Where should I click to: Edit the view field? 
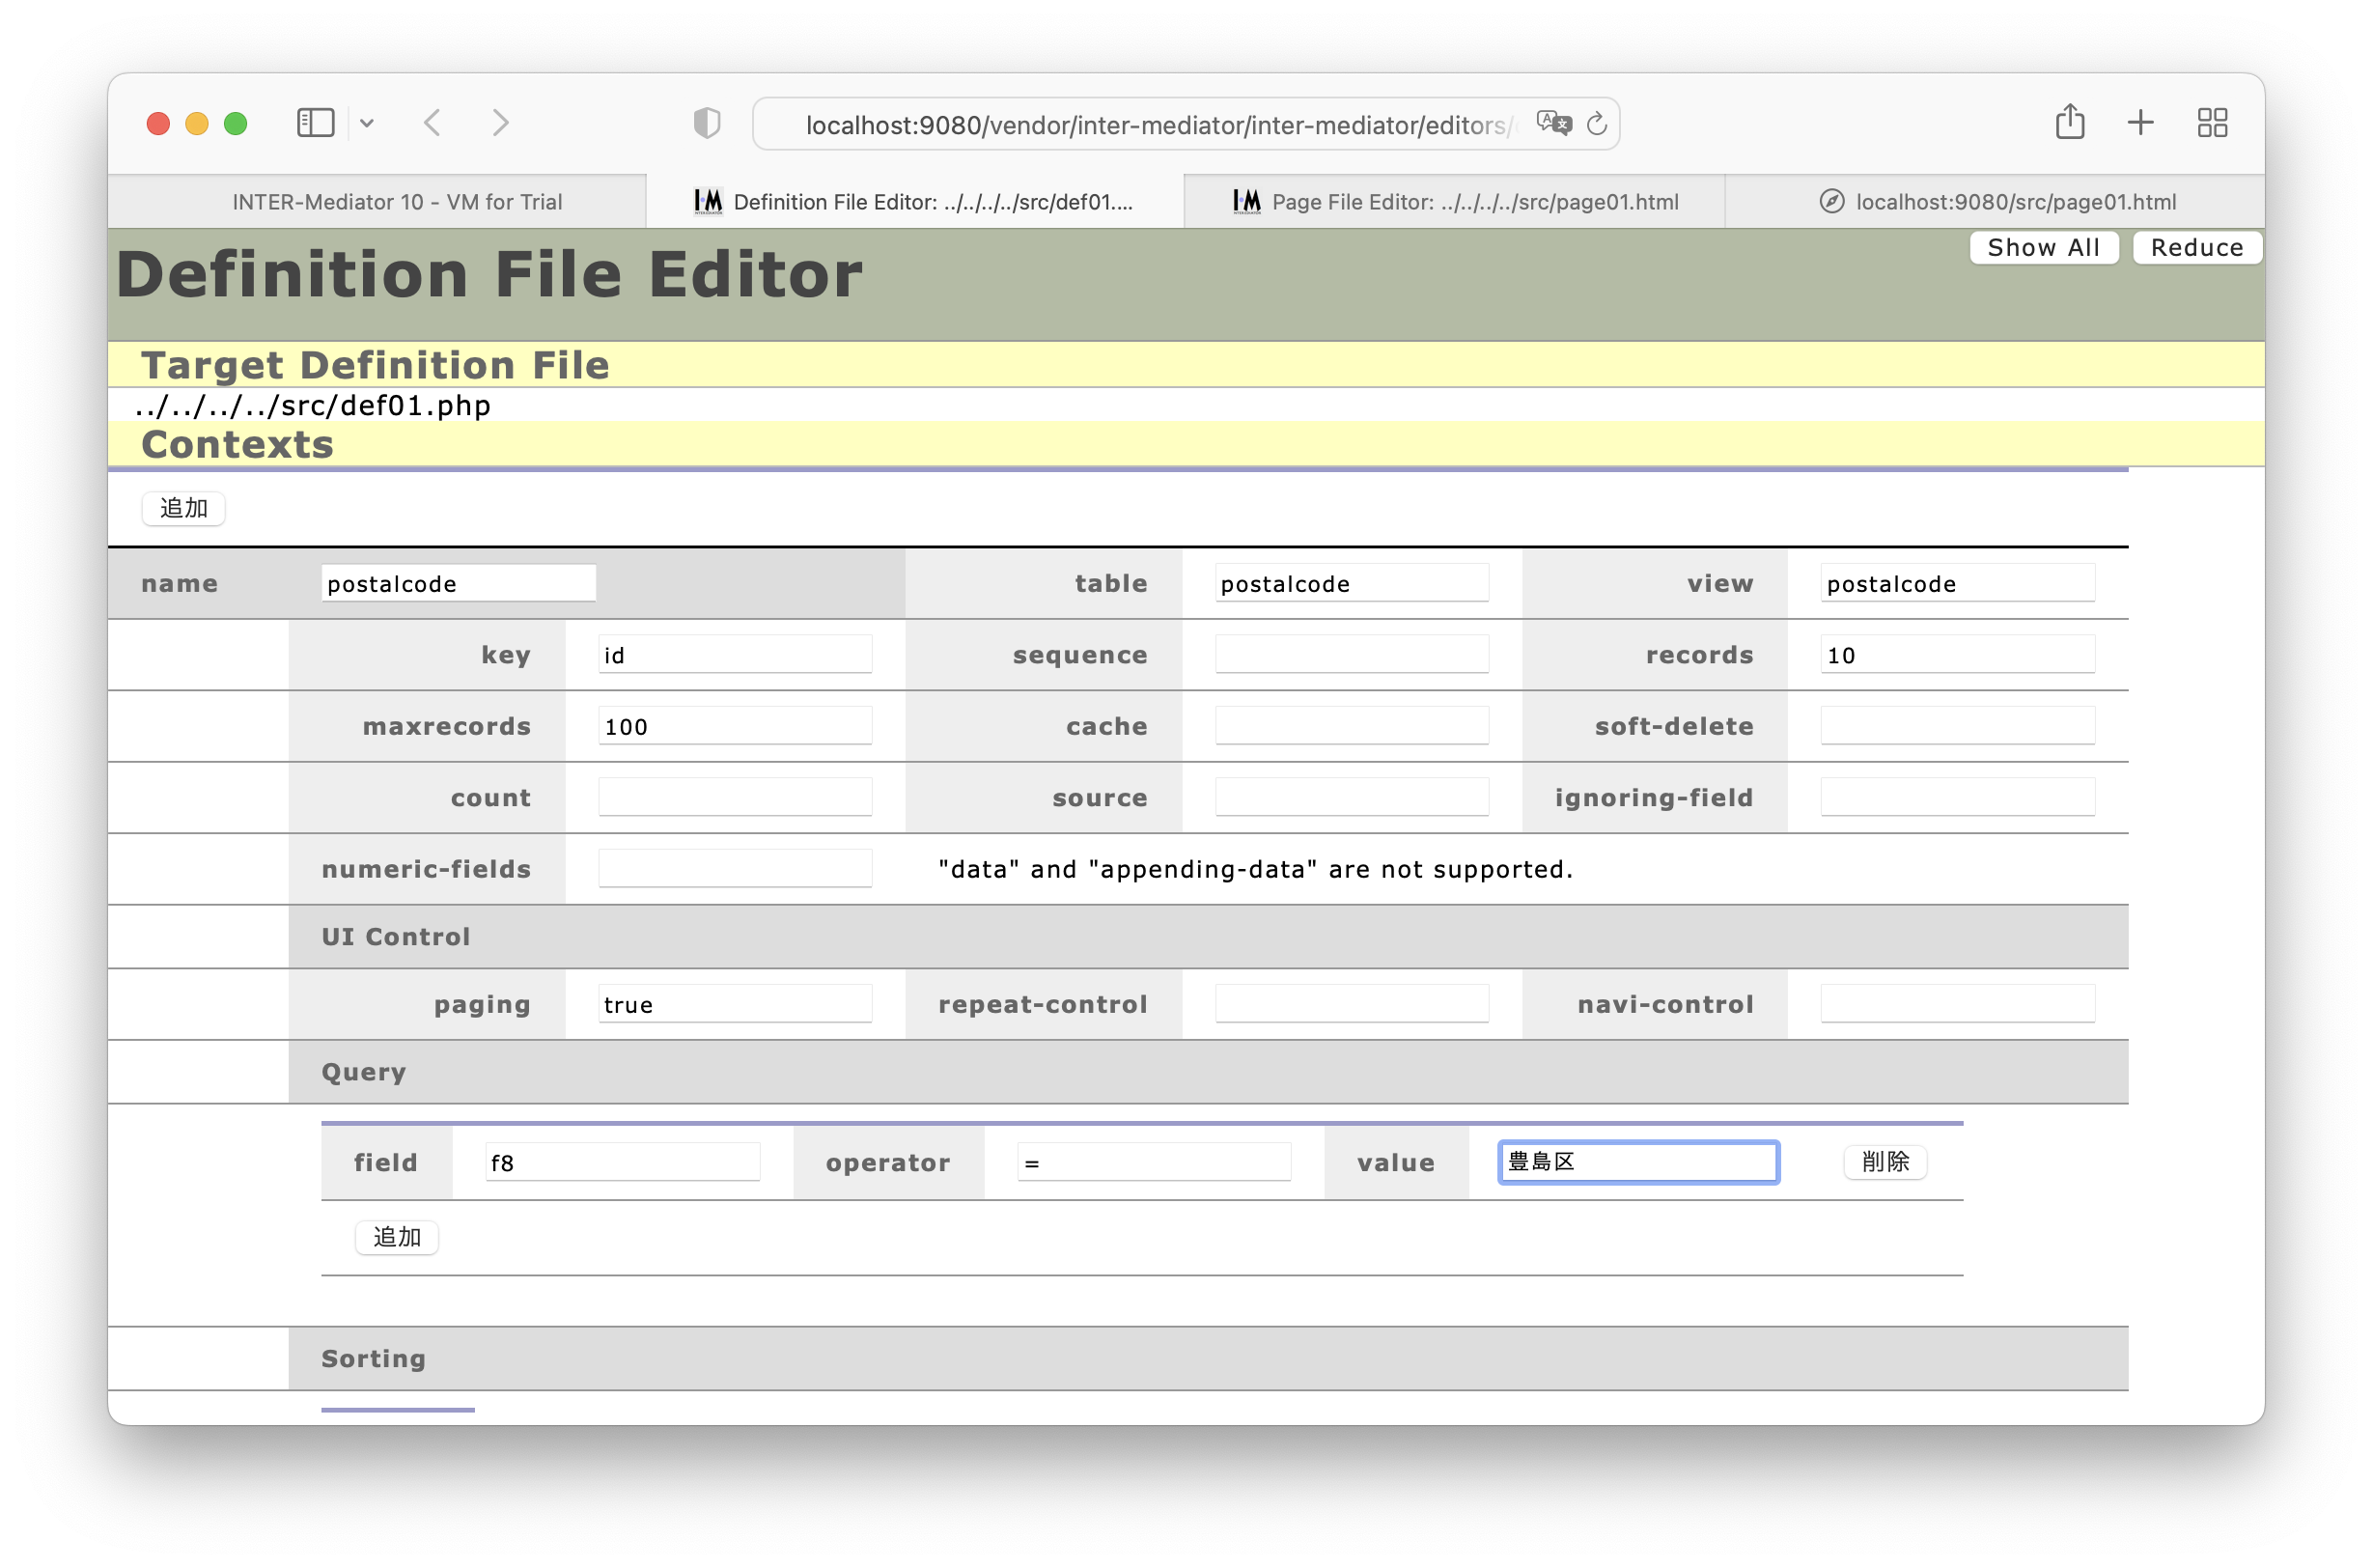coord(1957,583)
